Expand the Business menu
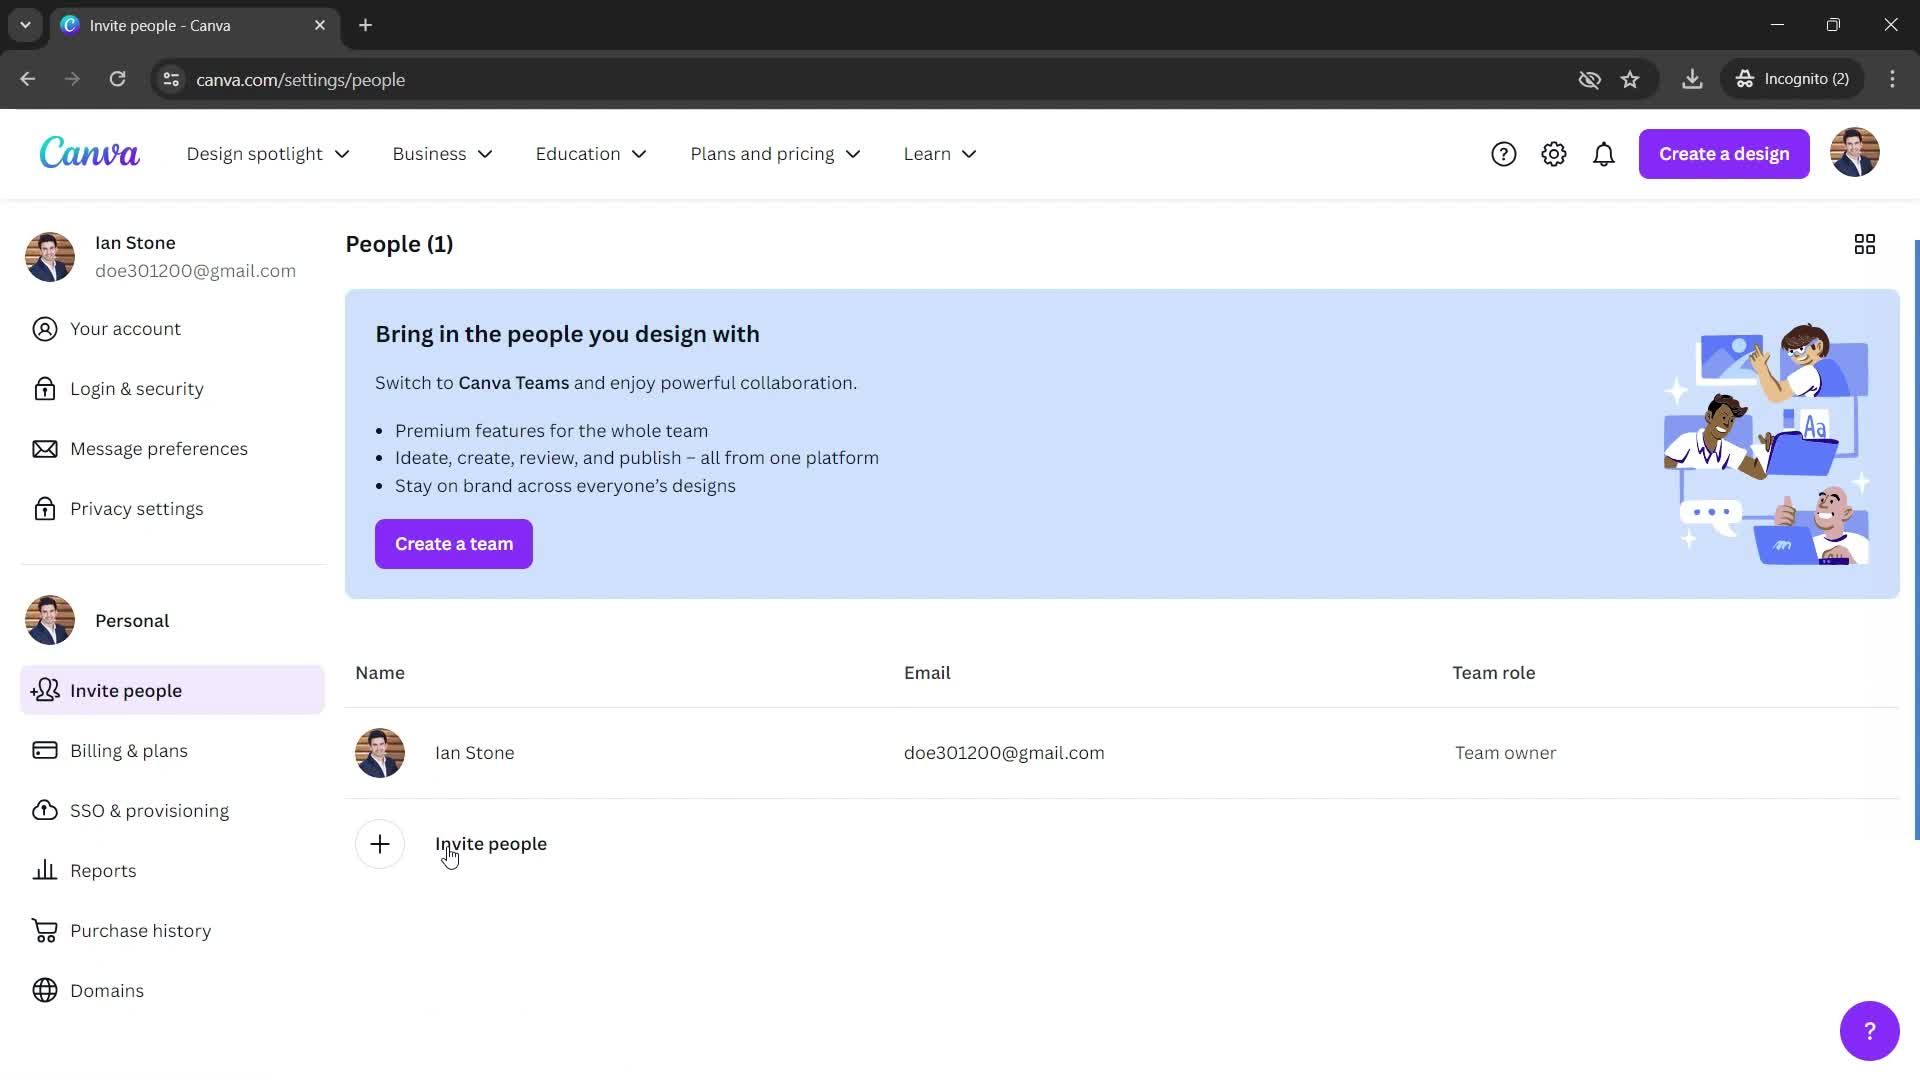 click(x=442, y=154)
